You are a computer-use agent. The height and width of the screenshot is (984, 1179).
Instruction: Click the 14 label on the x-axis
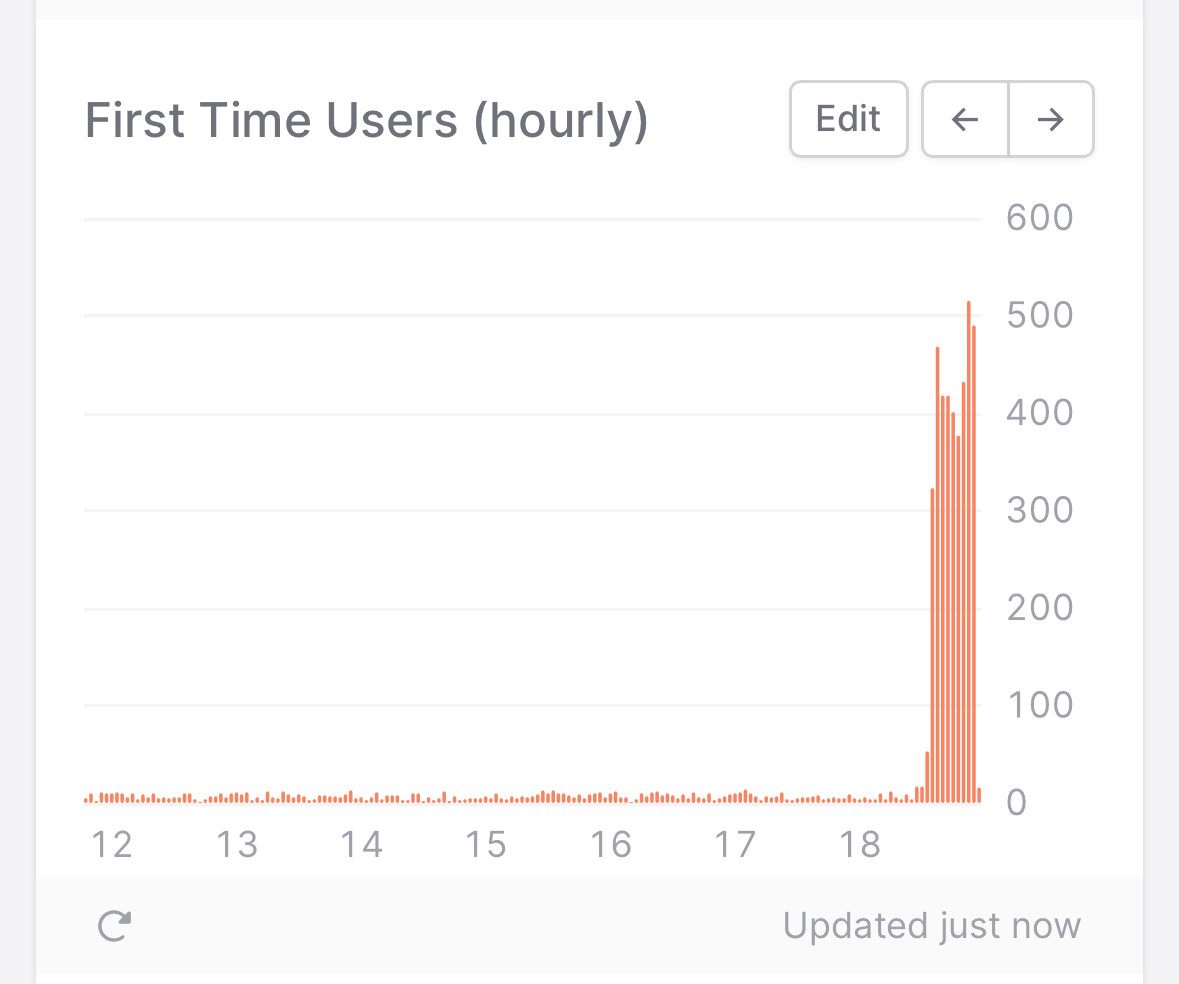[361, 845]
